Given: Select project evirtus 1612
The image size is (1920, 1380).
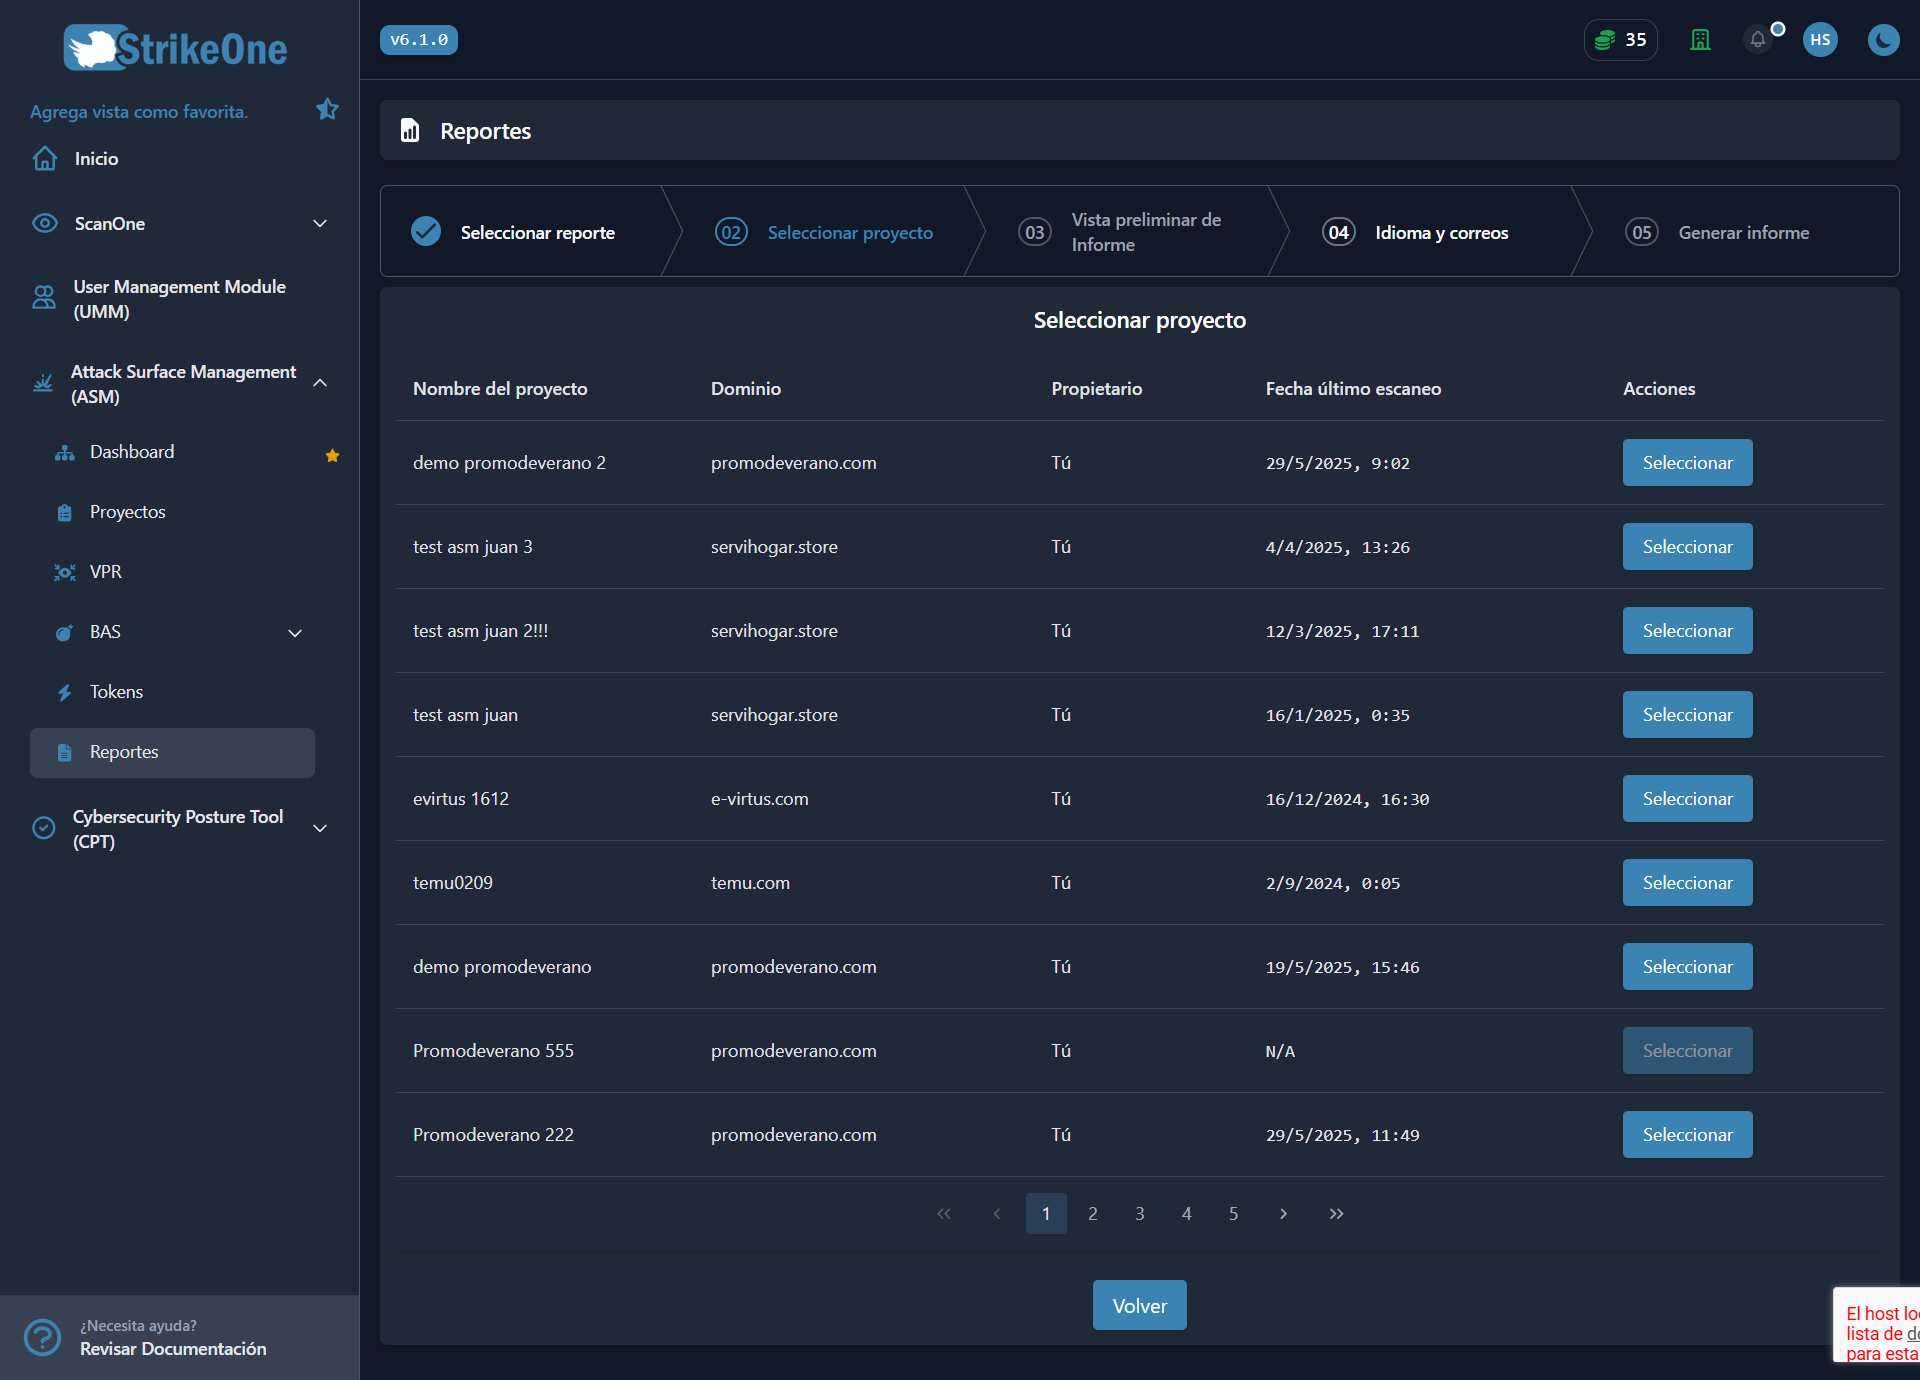Looking at the screenshot, I should 1687,799.
